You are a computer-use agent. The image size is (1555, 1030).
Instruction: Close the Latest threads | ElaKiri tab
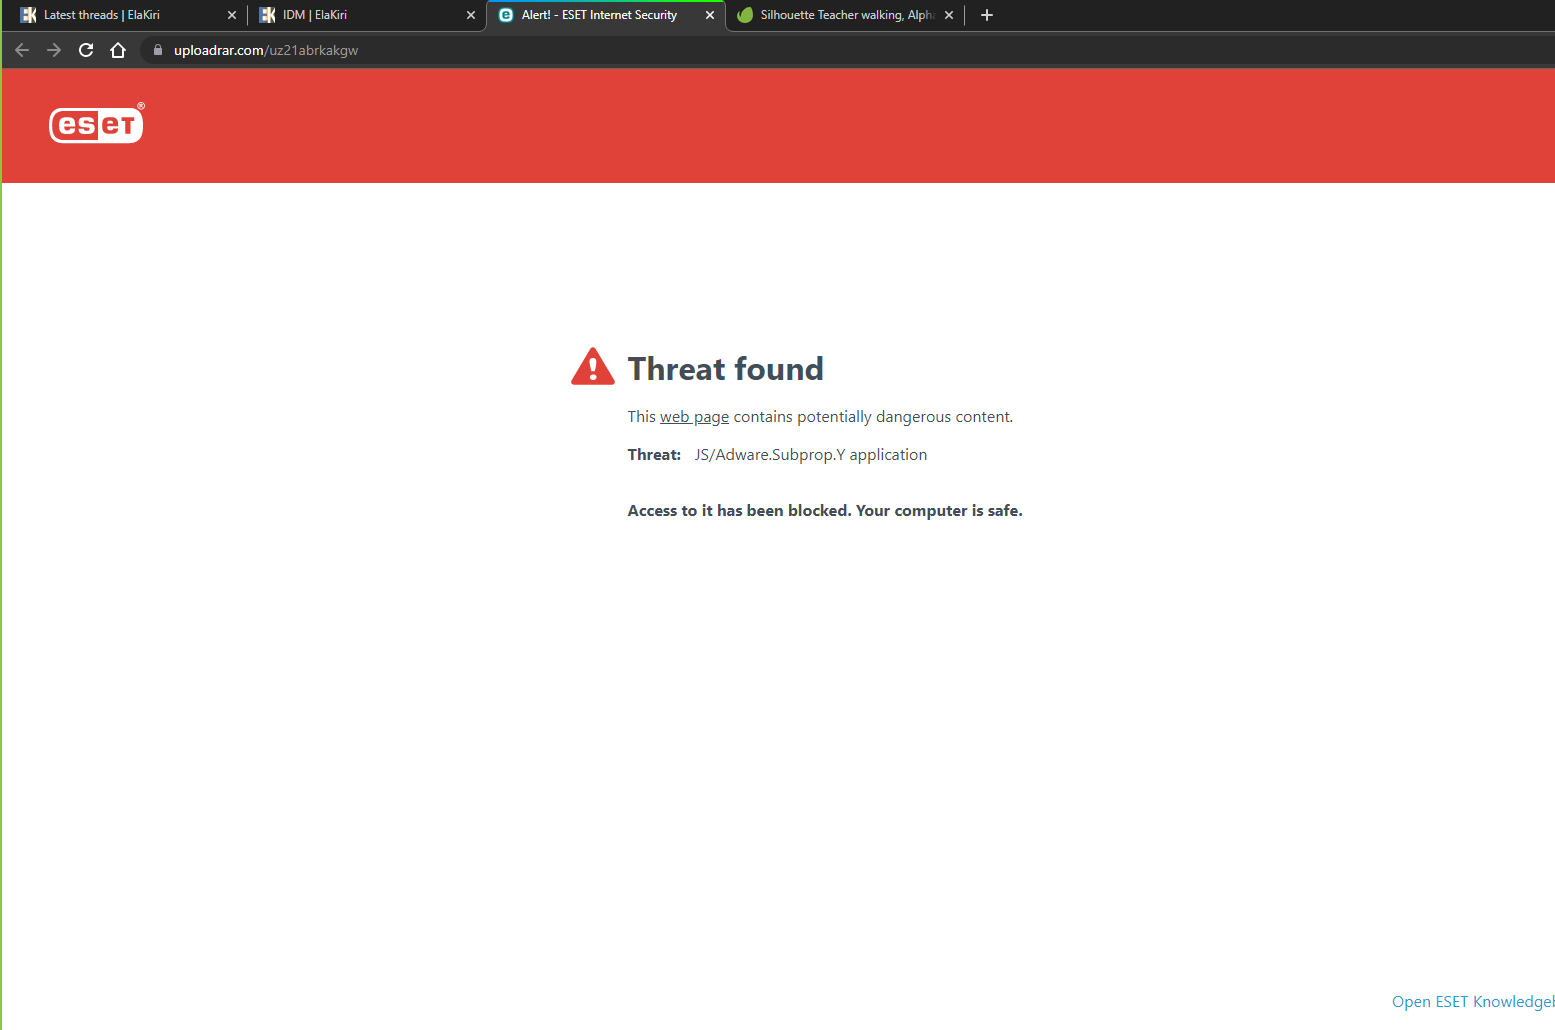[232, 15]
